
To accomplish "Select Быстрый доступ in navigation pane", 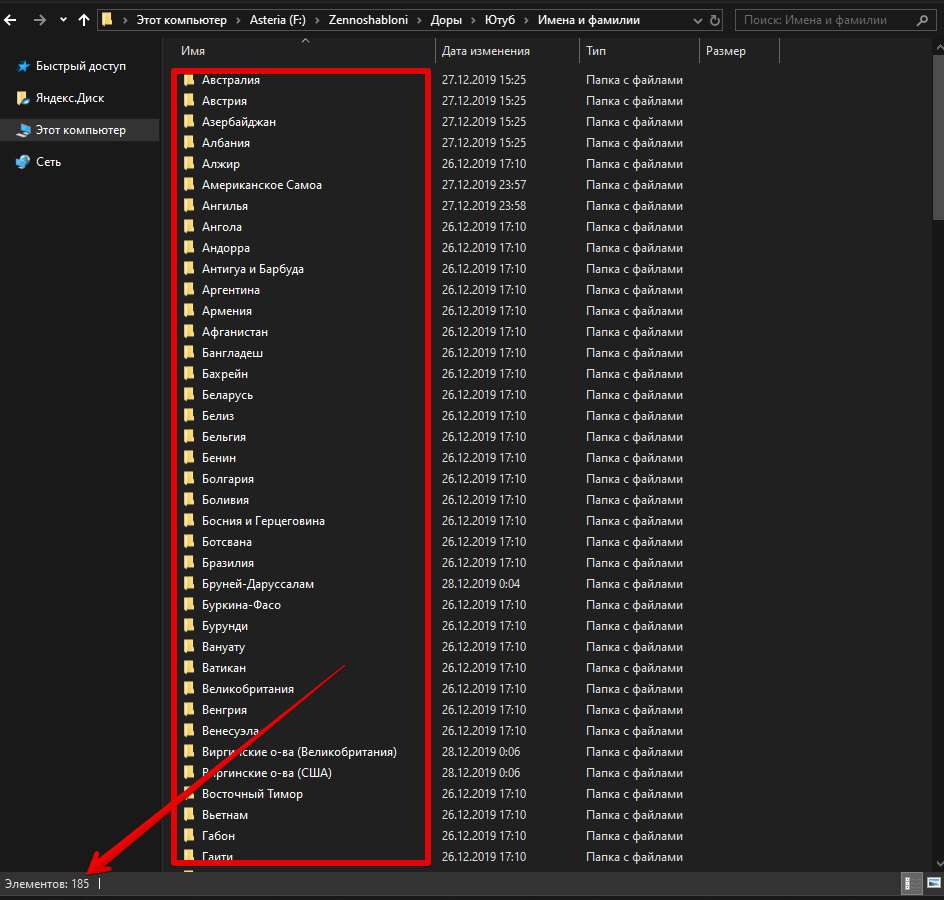I will pyautogui.click(x=80, y=66).
